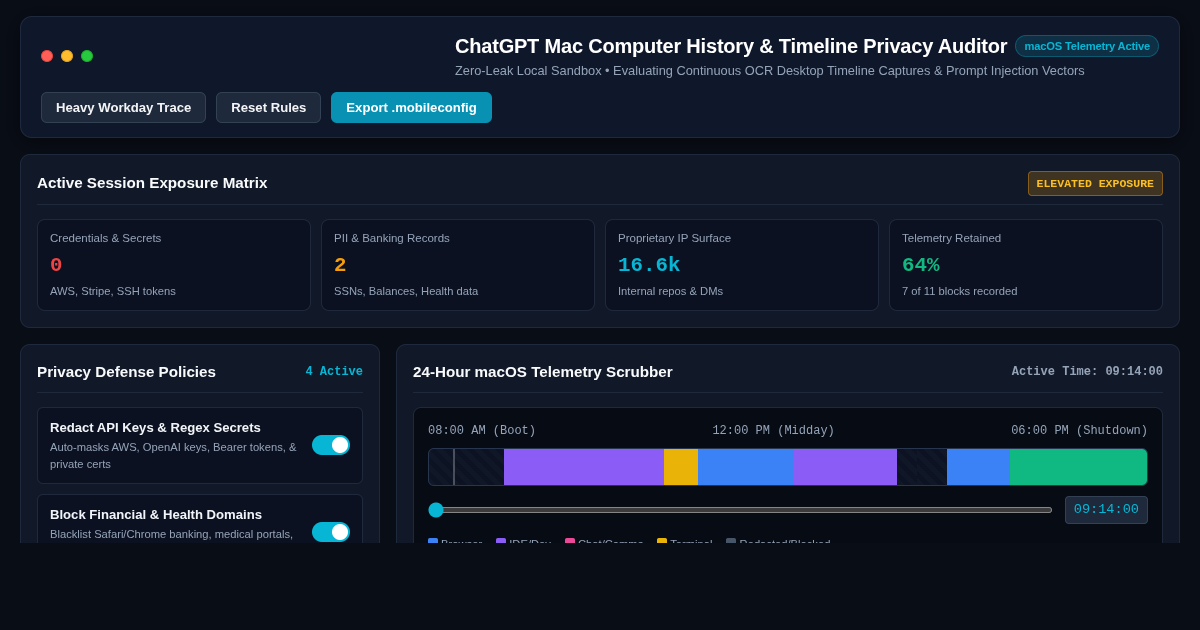Click the "08:00 AM (Boot)" timeline label
The height and width of the screenshot is (630, 1200).
pos(482,431)
